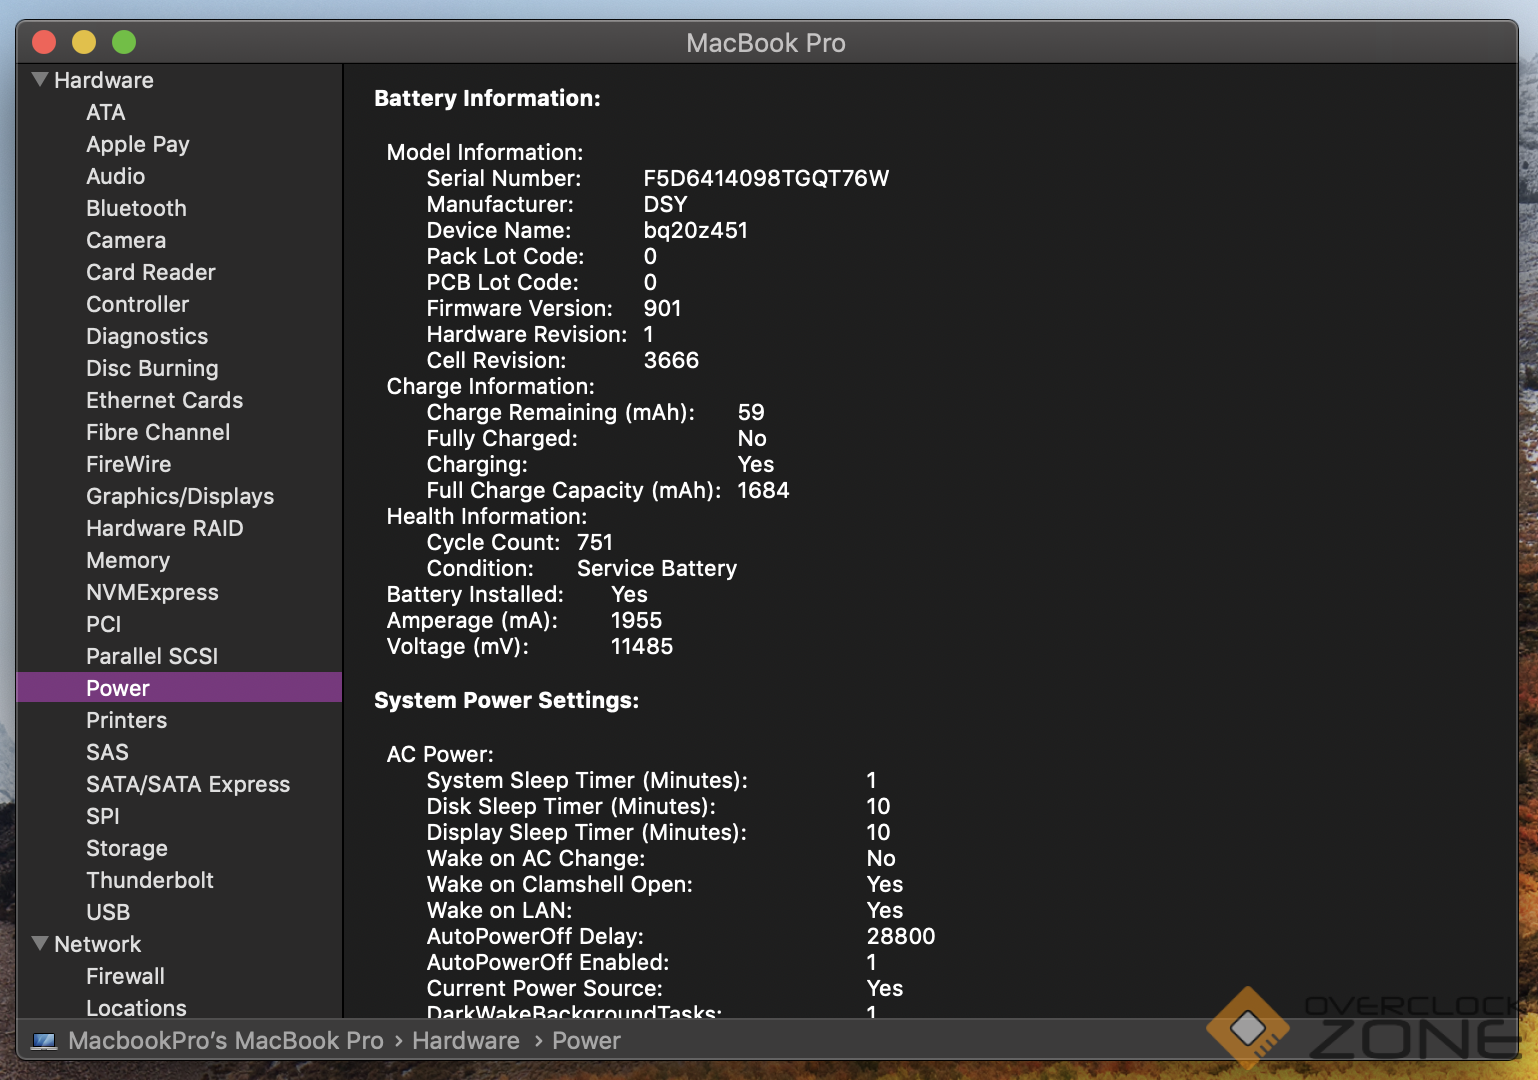Choose the highlighted Power item

pos(118,688)
